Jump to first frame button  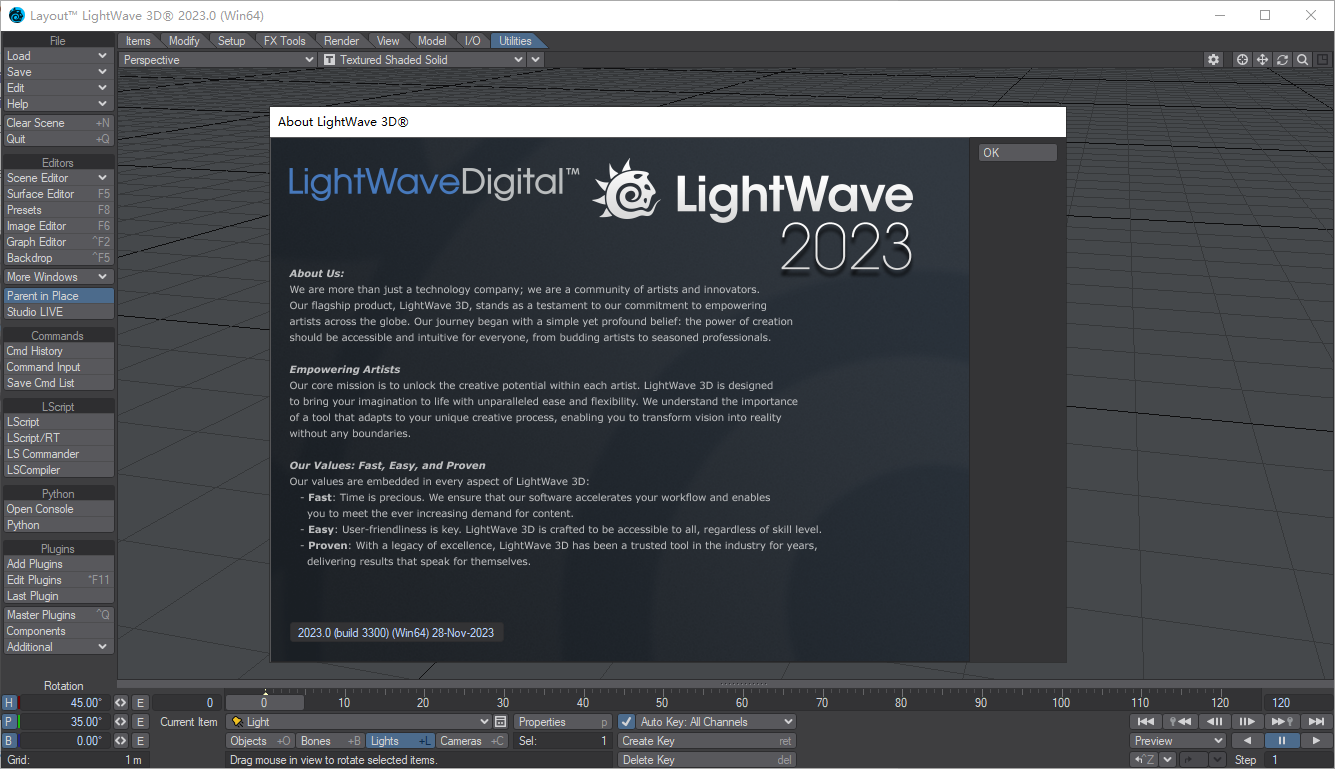click(x=1146, y=722)
